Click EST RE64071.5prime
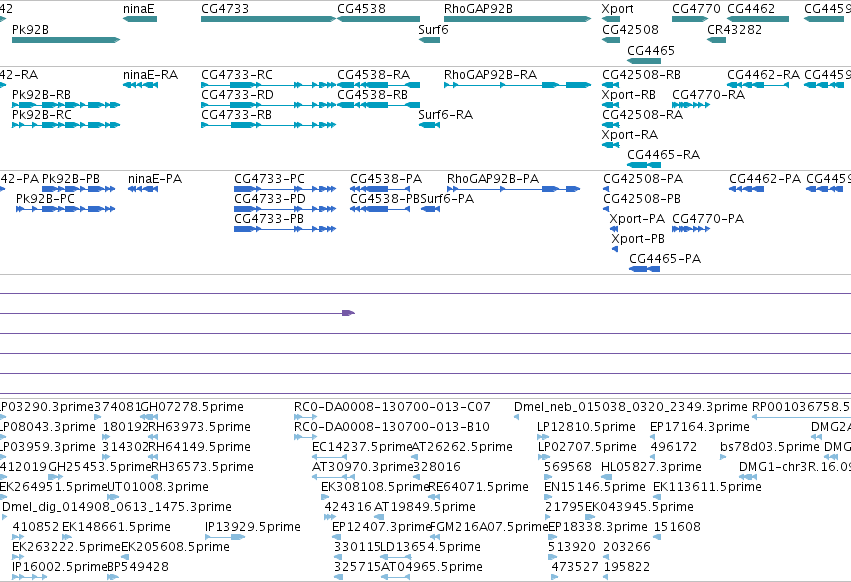This screenshot has height=582, width=851. [479, 487]
